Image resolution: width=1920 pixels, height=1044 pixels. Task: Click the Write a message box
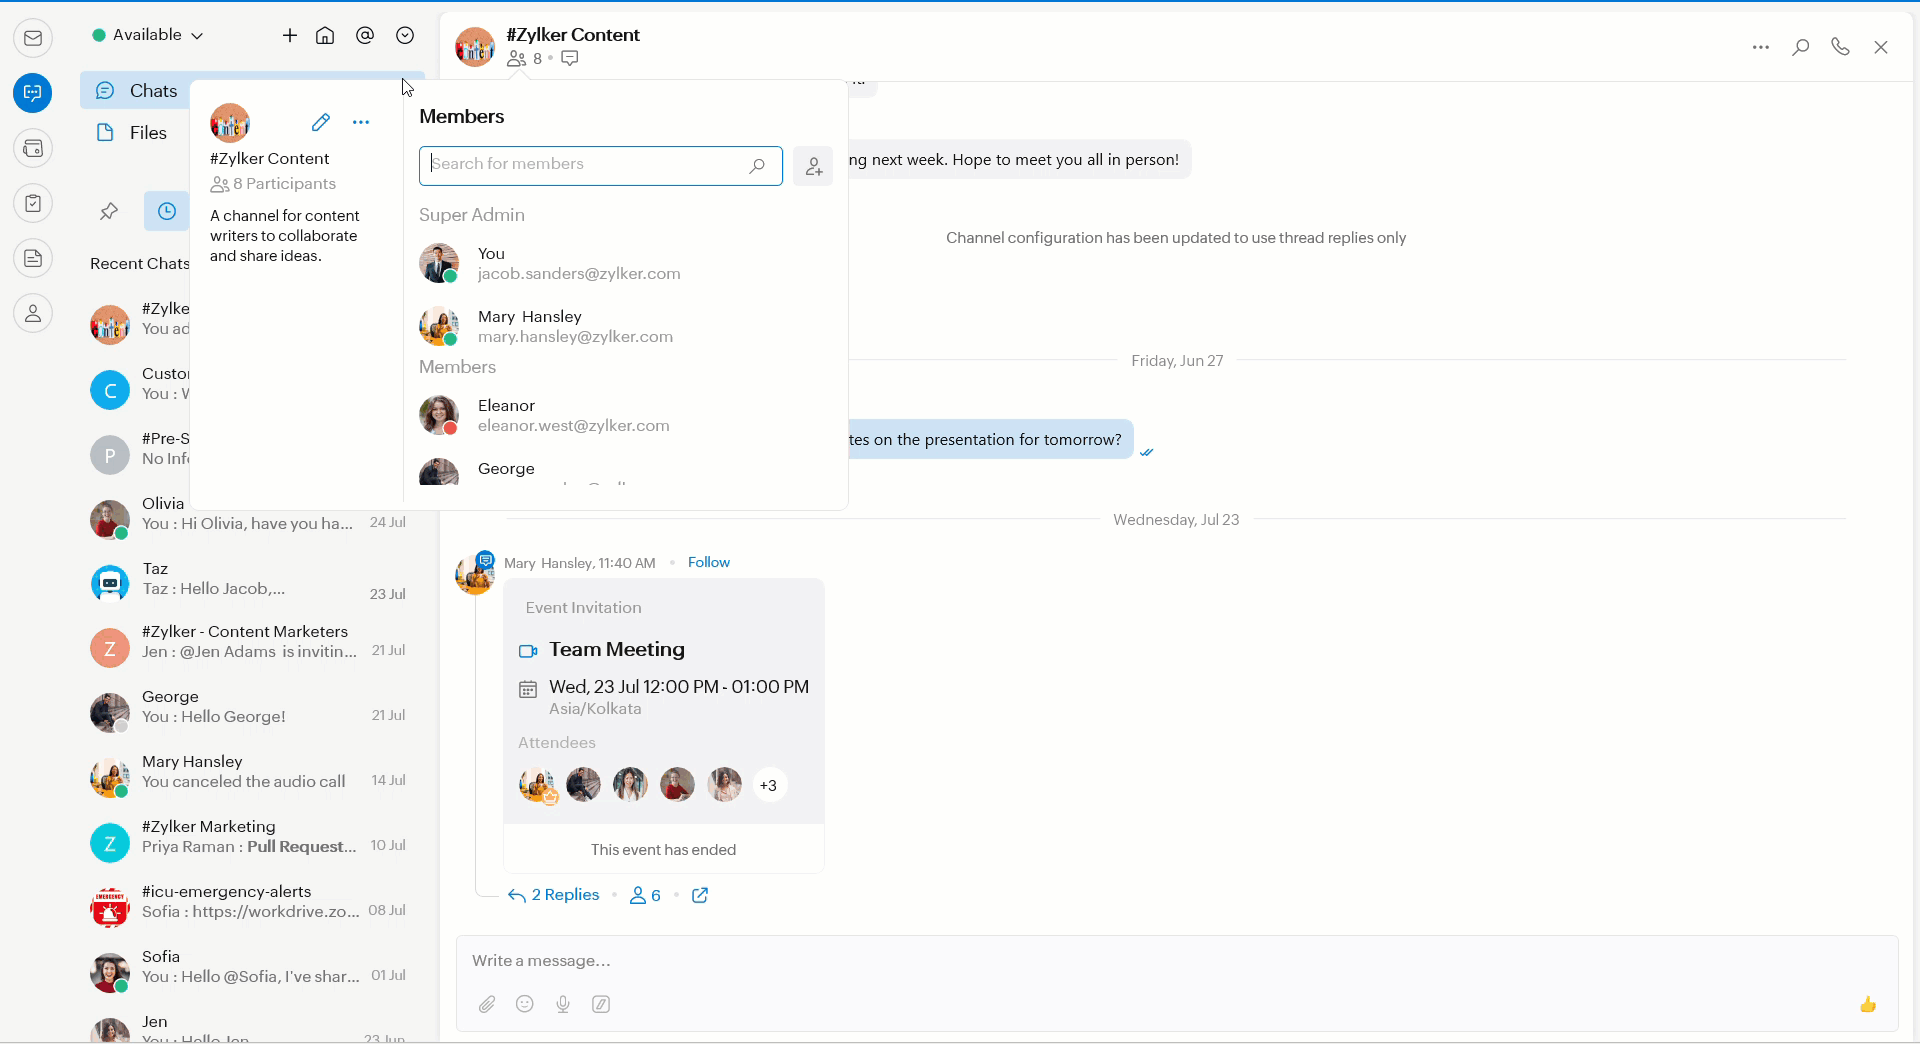[x=1177, y=961]
